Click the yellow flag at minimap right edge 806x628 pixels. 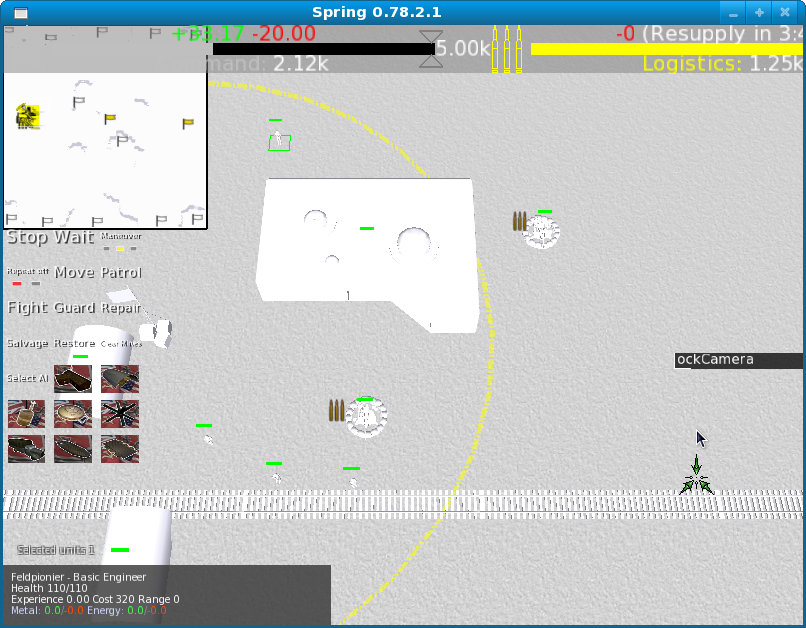click(x=188, y=123)
